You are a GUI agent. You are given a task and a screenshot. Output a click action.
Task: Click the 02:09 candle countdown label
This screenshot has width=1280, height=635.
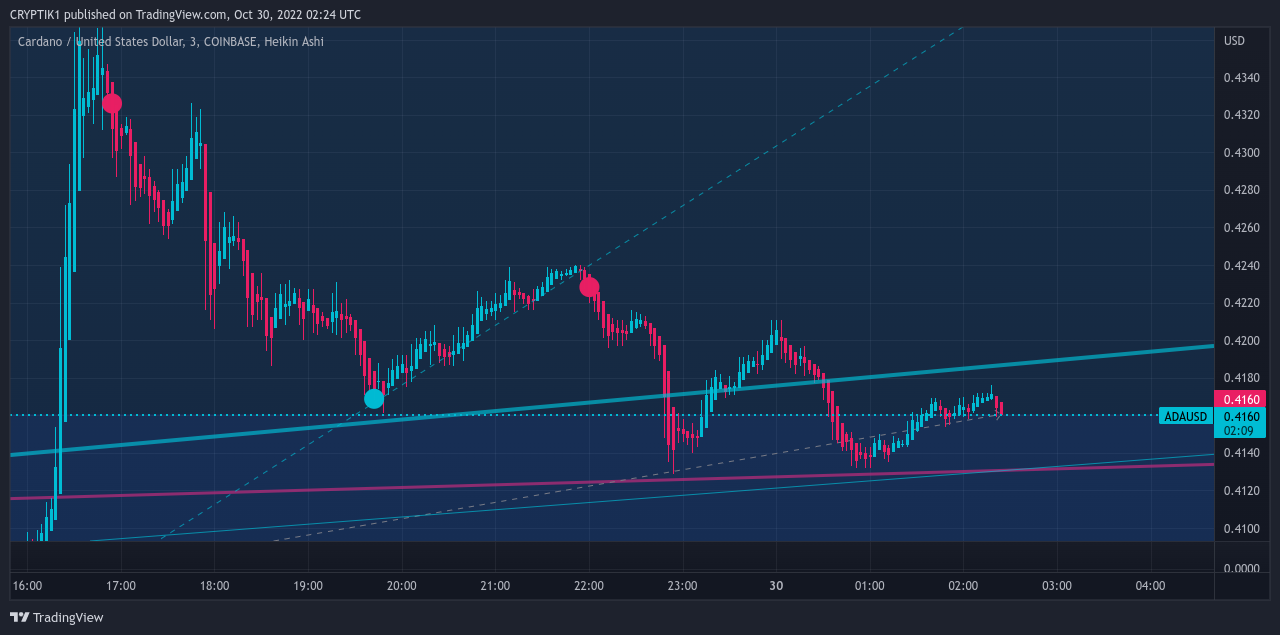click(1238, 431)
